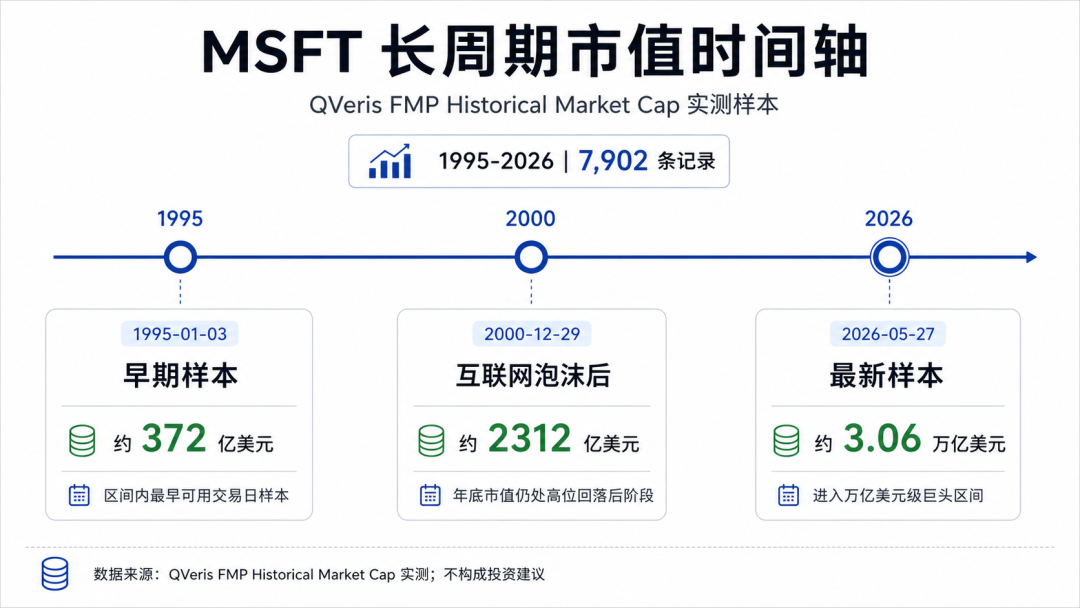The height and width of the screenshot is (608, 1080).
Task: Click the 年底市值仍处高位回落后阶段 note
Action: 553,496
